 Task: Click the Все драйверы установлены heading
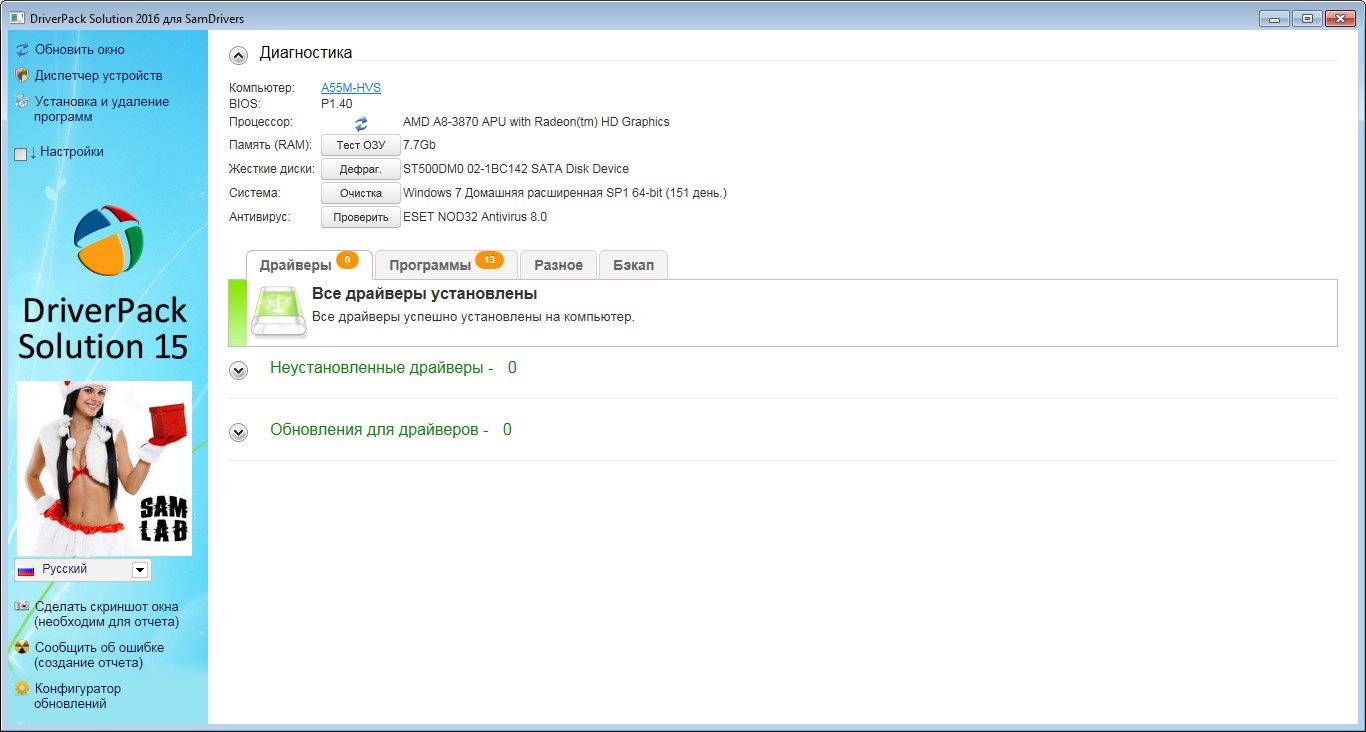point(424,294)
